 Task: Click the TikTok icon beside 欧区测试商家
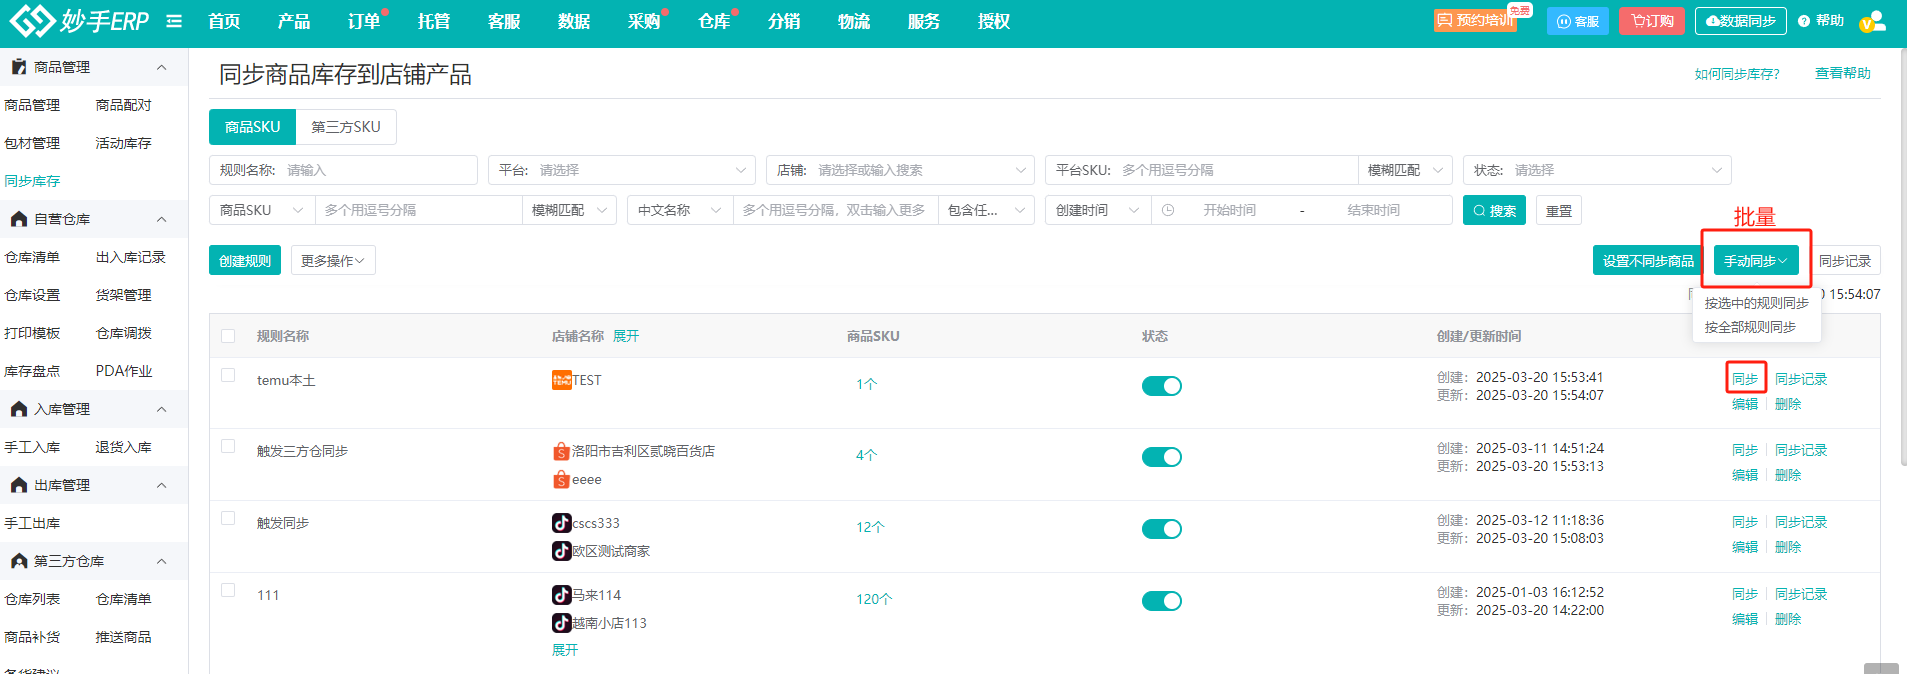pos(561,551)
